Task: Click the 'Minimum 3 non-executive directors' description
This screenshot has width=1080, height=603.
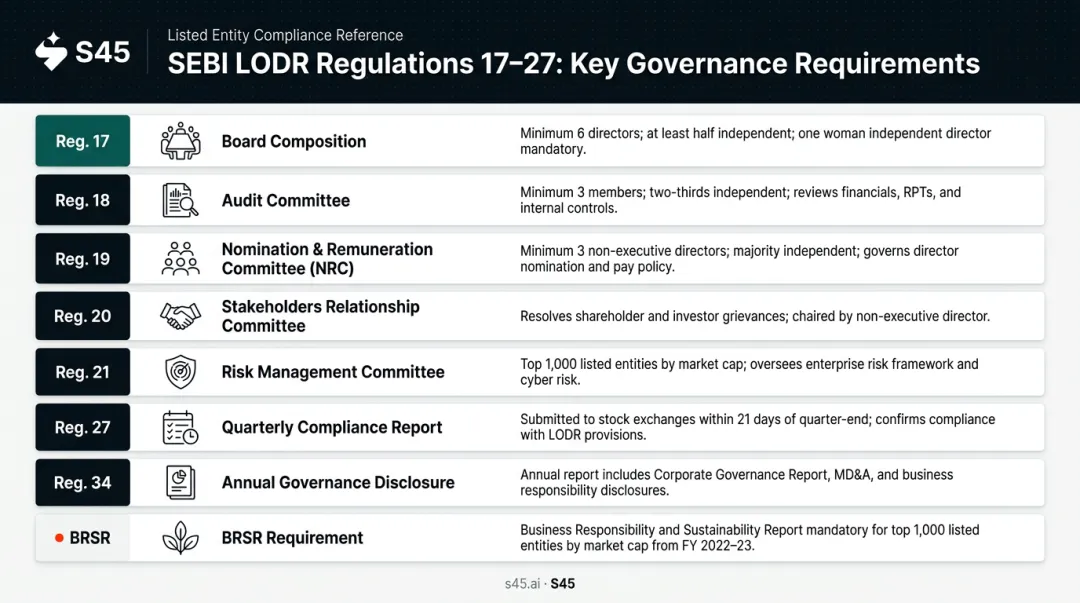Action: coord(739,258)
